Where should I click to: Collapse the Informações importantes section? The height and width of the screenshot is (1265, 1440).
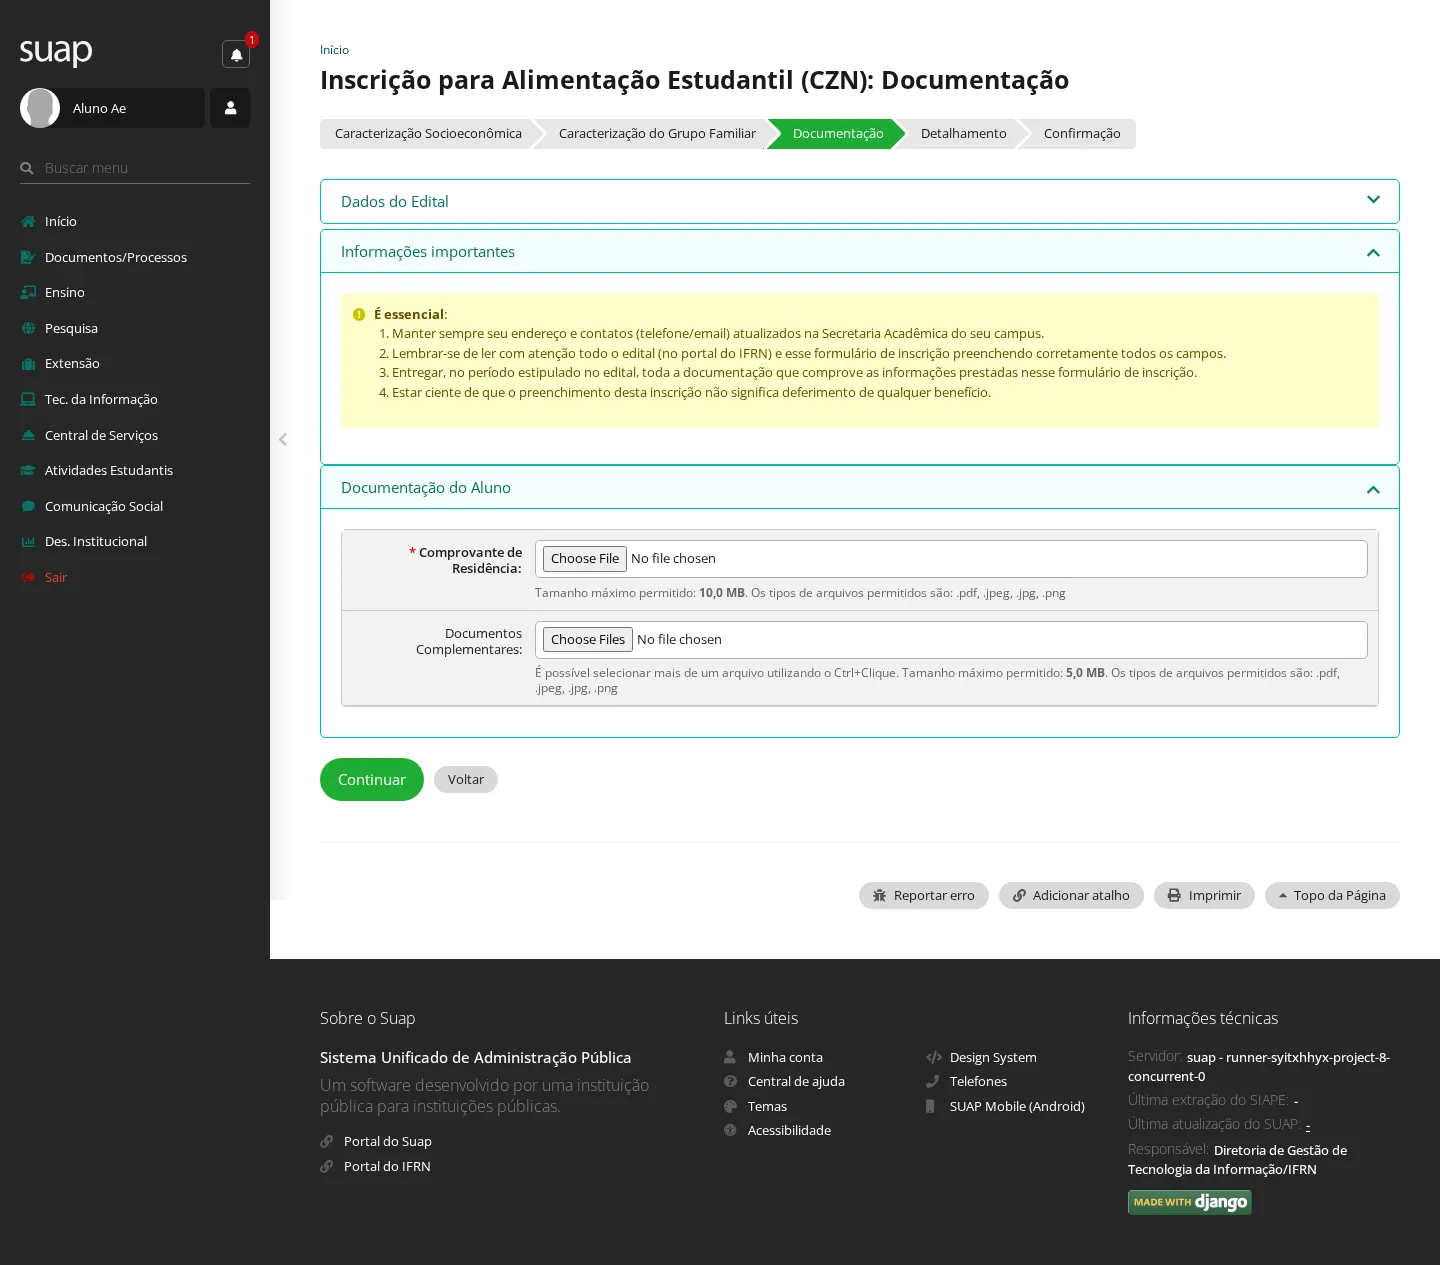coord(860,252)
